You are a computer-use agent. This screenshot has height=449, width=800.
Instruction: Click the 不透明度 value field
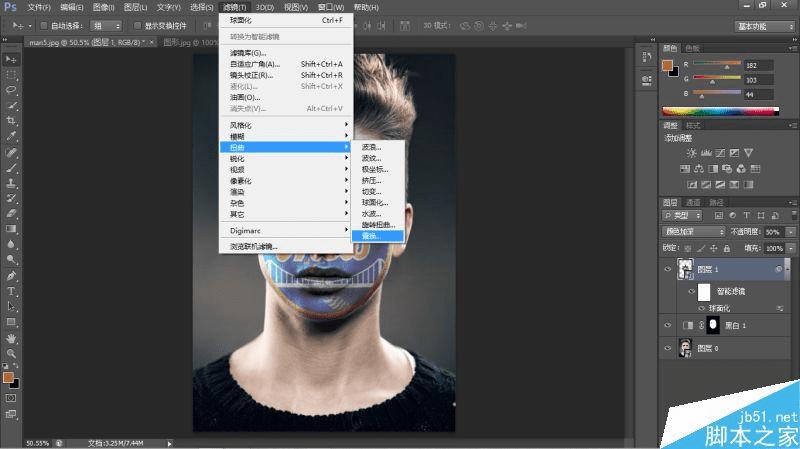point(774,232)
